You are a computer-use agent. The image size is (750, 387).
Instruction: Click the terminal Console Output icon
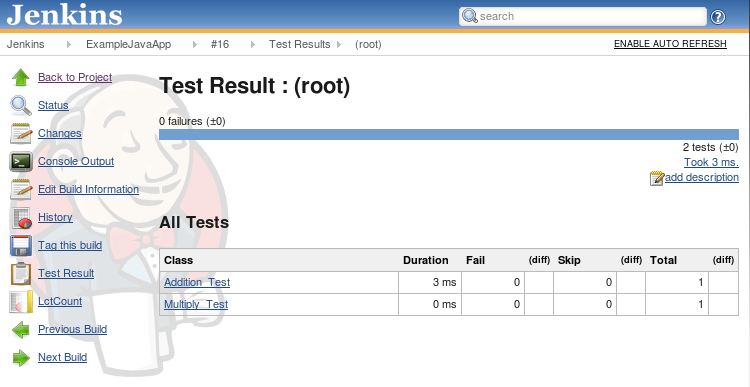click(21, 162)
